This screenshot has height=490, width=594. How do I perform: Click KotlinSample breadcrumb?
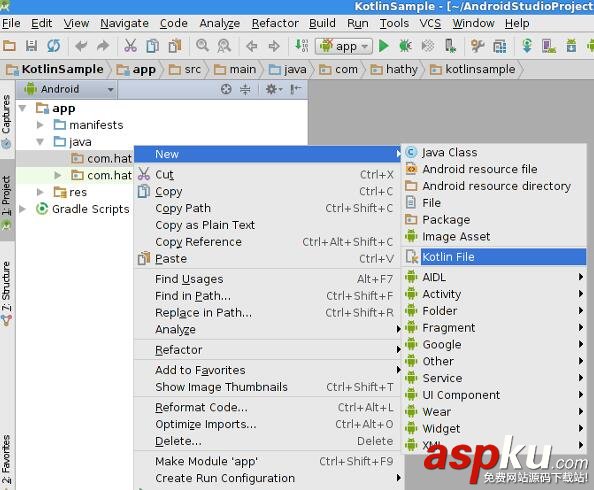[x=55, y=69]
